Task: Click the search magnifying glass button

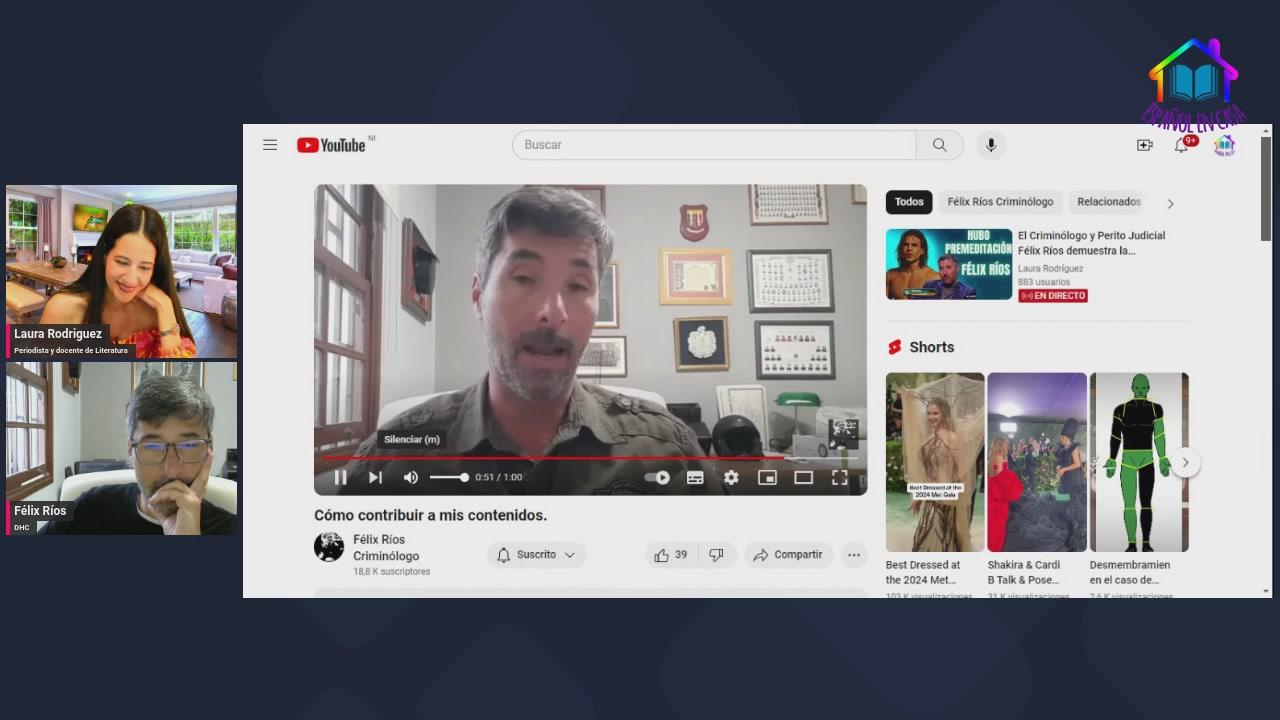Action: 939,145
